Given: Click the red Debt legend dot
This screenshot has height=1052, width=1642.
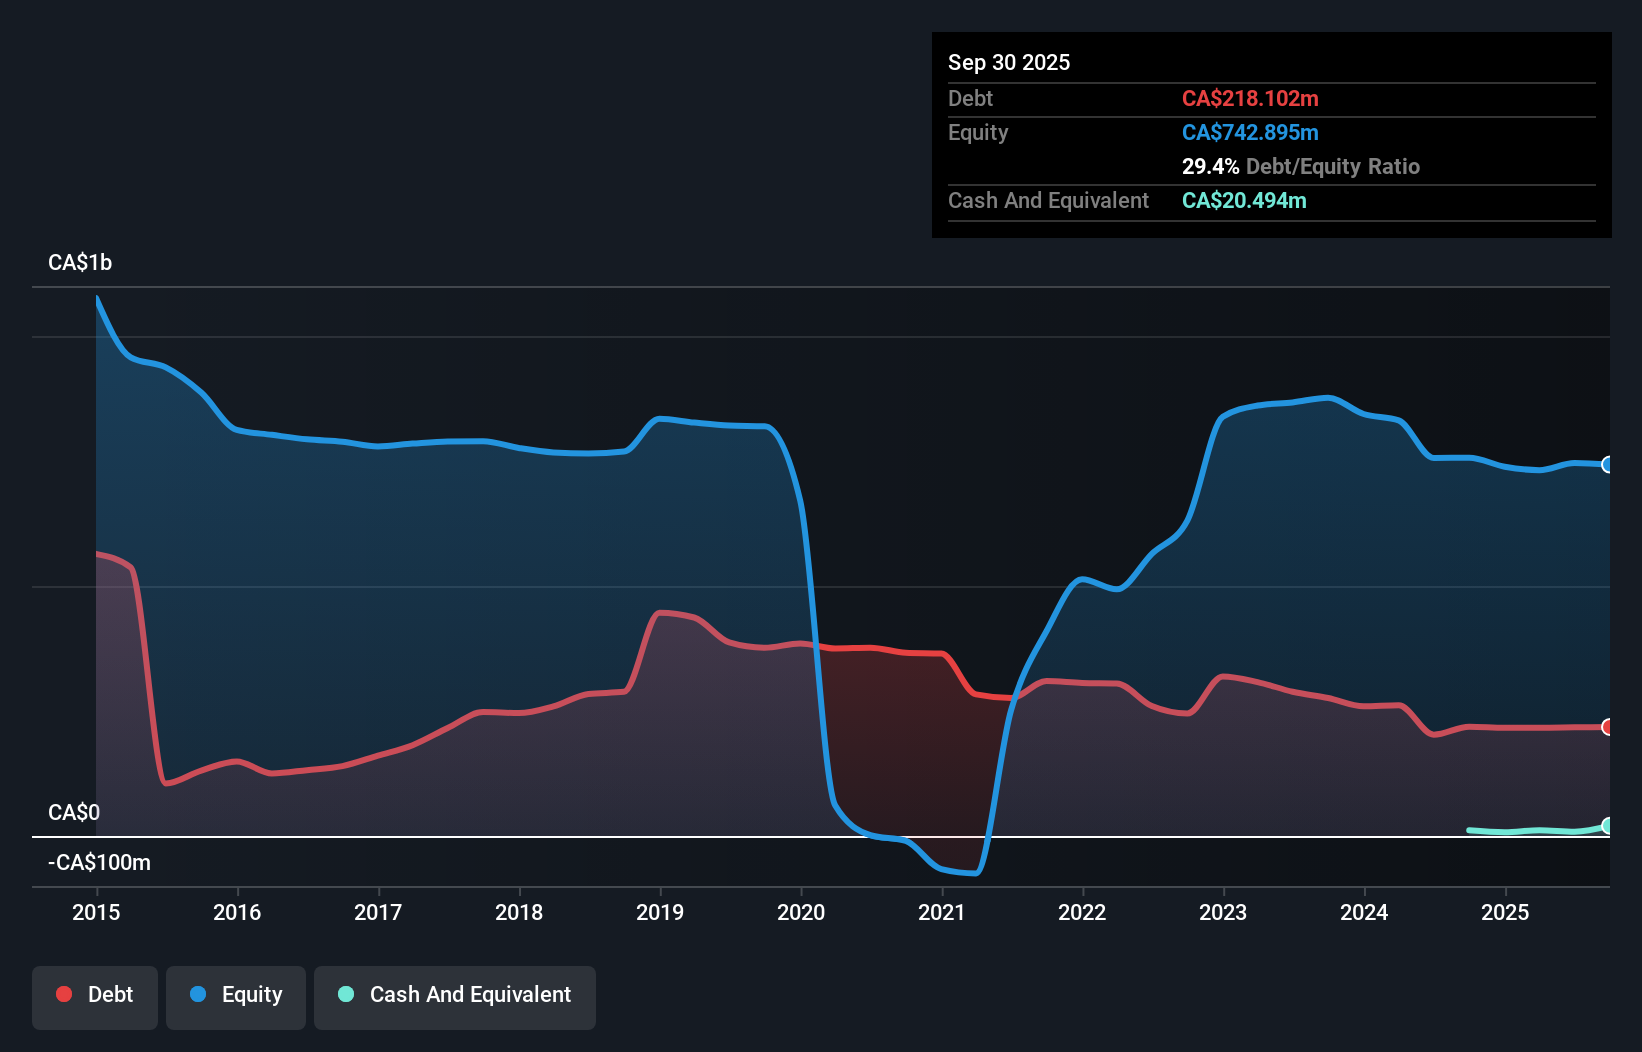Looking at the screenshot, I should tap(63, 994).
